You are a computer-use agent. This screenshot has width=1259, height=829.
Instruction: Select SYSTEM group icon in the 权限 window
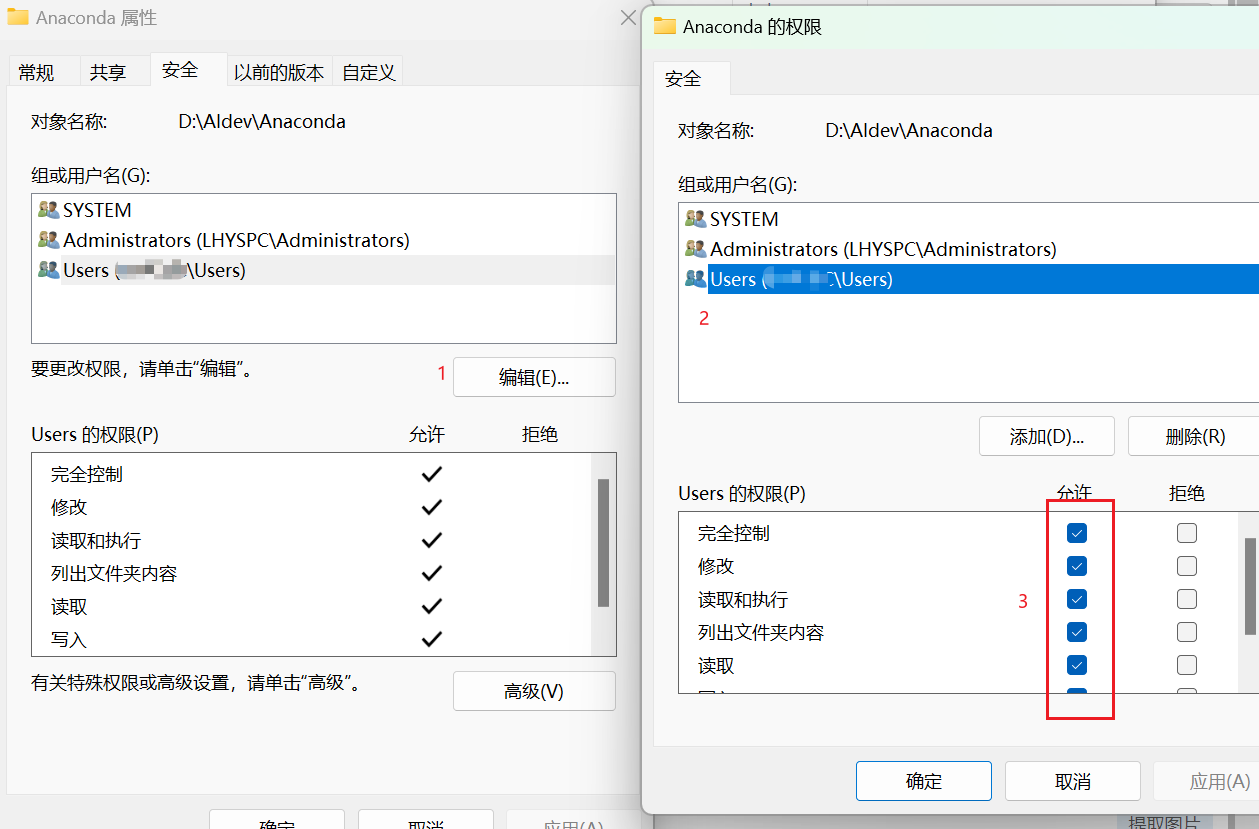[696, 219]
